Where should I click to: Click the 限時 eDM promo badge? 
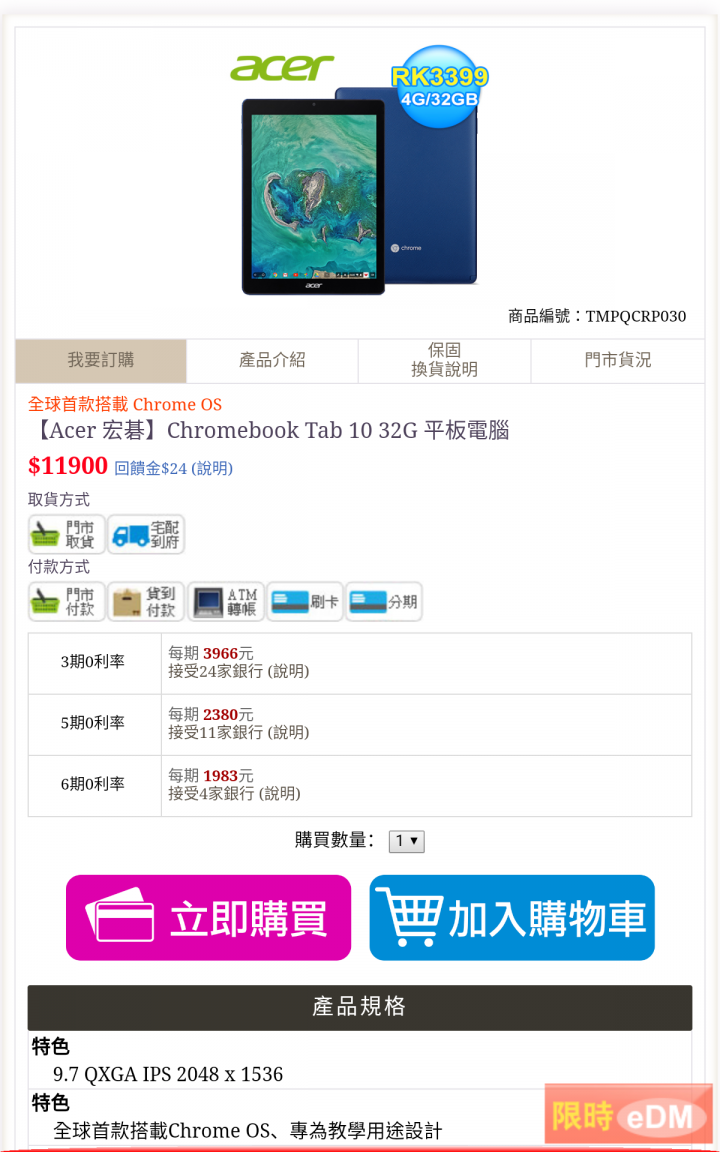coord(628,1115)
